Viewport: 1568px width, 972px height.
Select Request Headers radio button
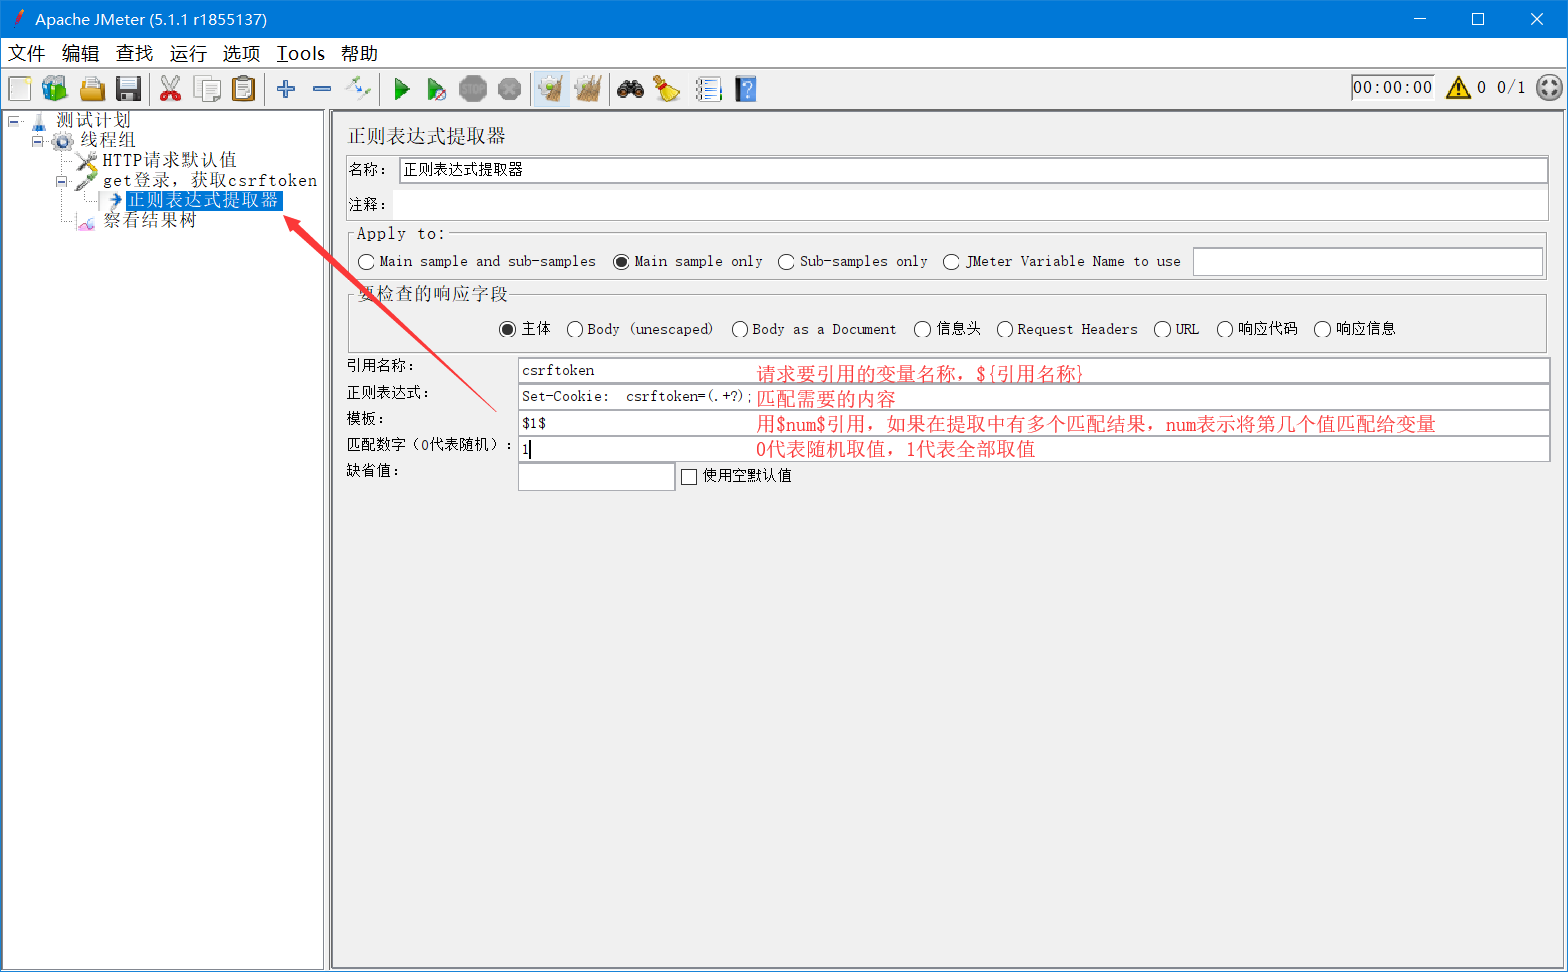1067,329
